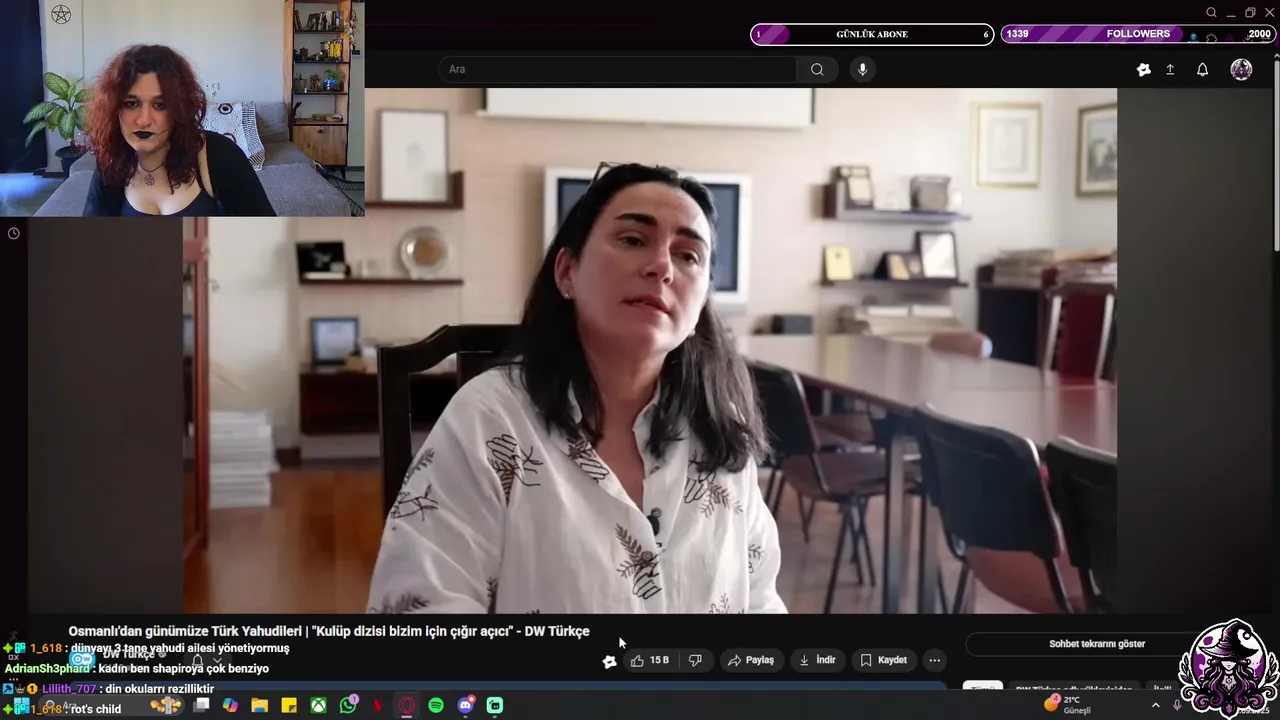Image resolution: width=1280 pixels, height=720 pixels.
Task: Open YouTube notifications bell
Action: coord(1202,69)
